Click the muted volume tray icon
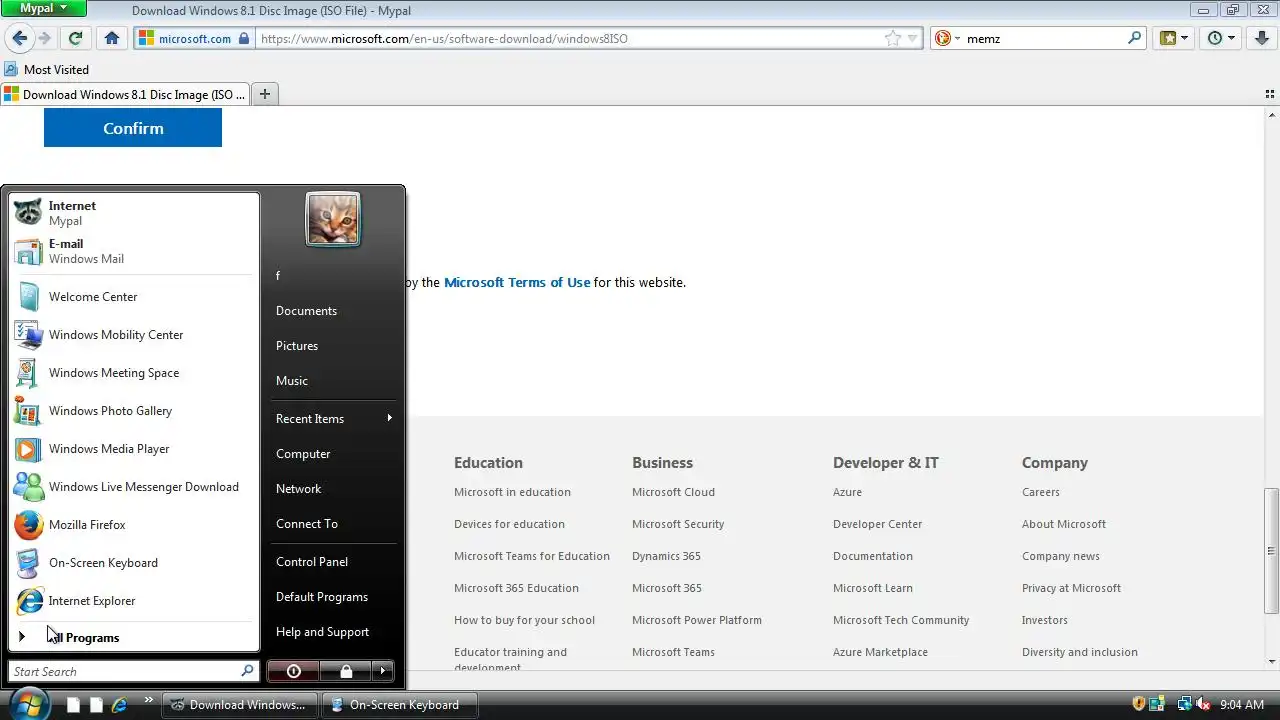This screenshot has height=720, width=1280. point(1204,705)
